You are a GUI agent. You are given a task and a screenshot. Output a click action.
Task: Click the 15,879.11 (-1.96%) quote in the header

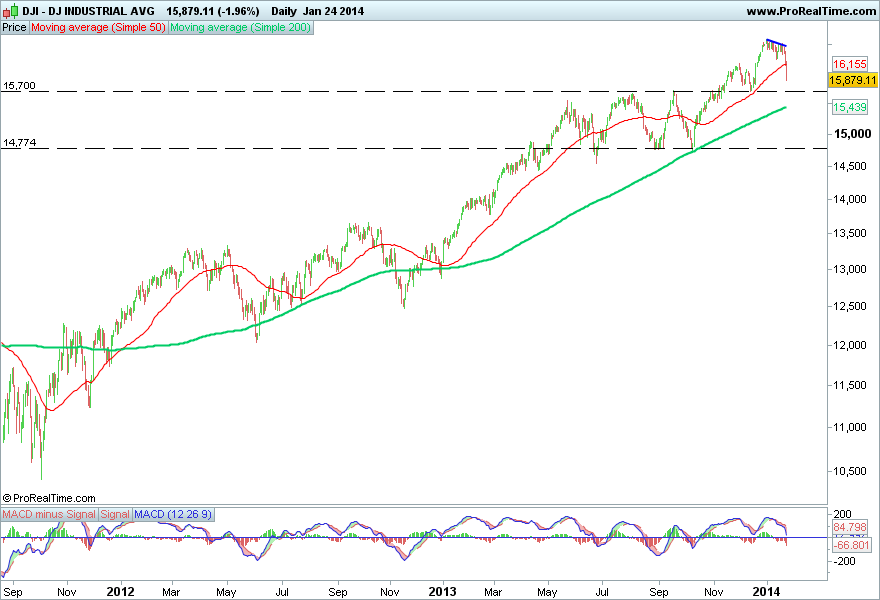click(213, 11)
